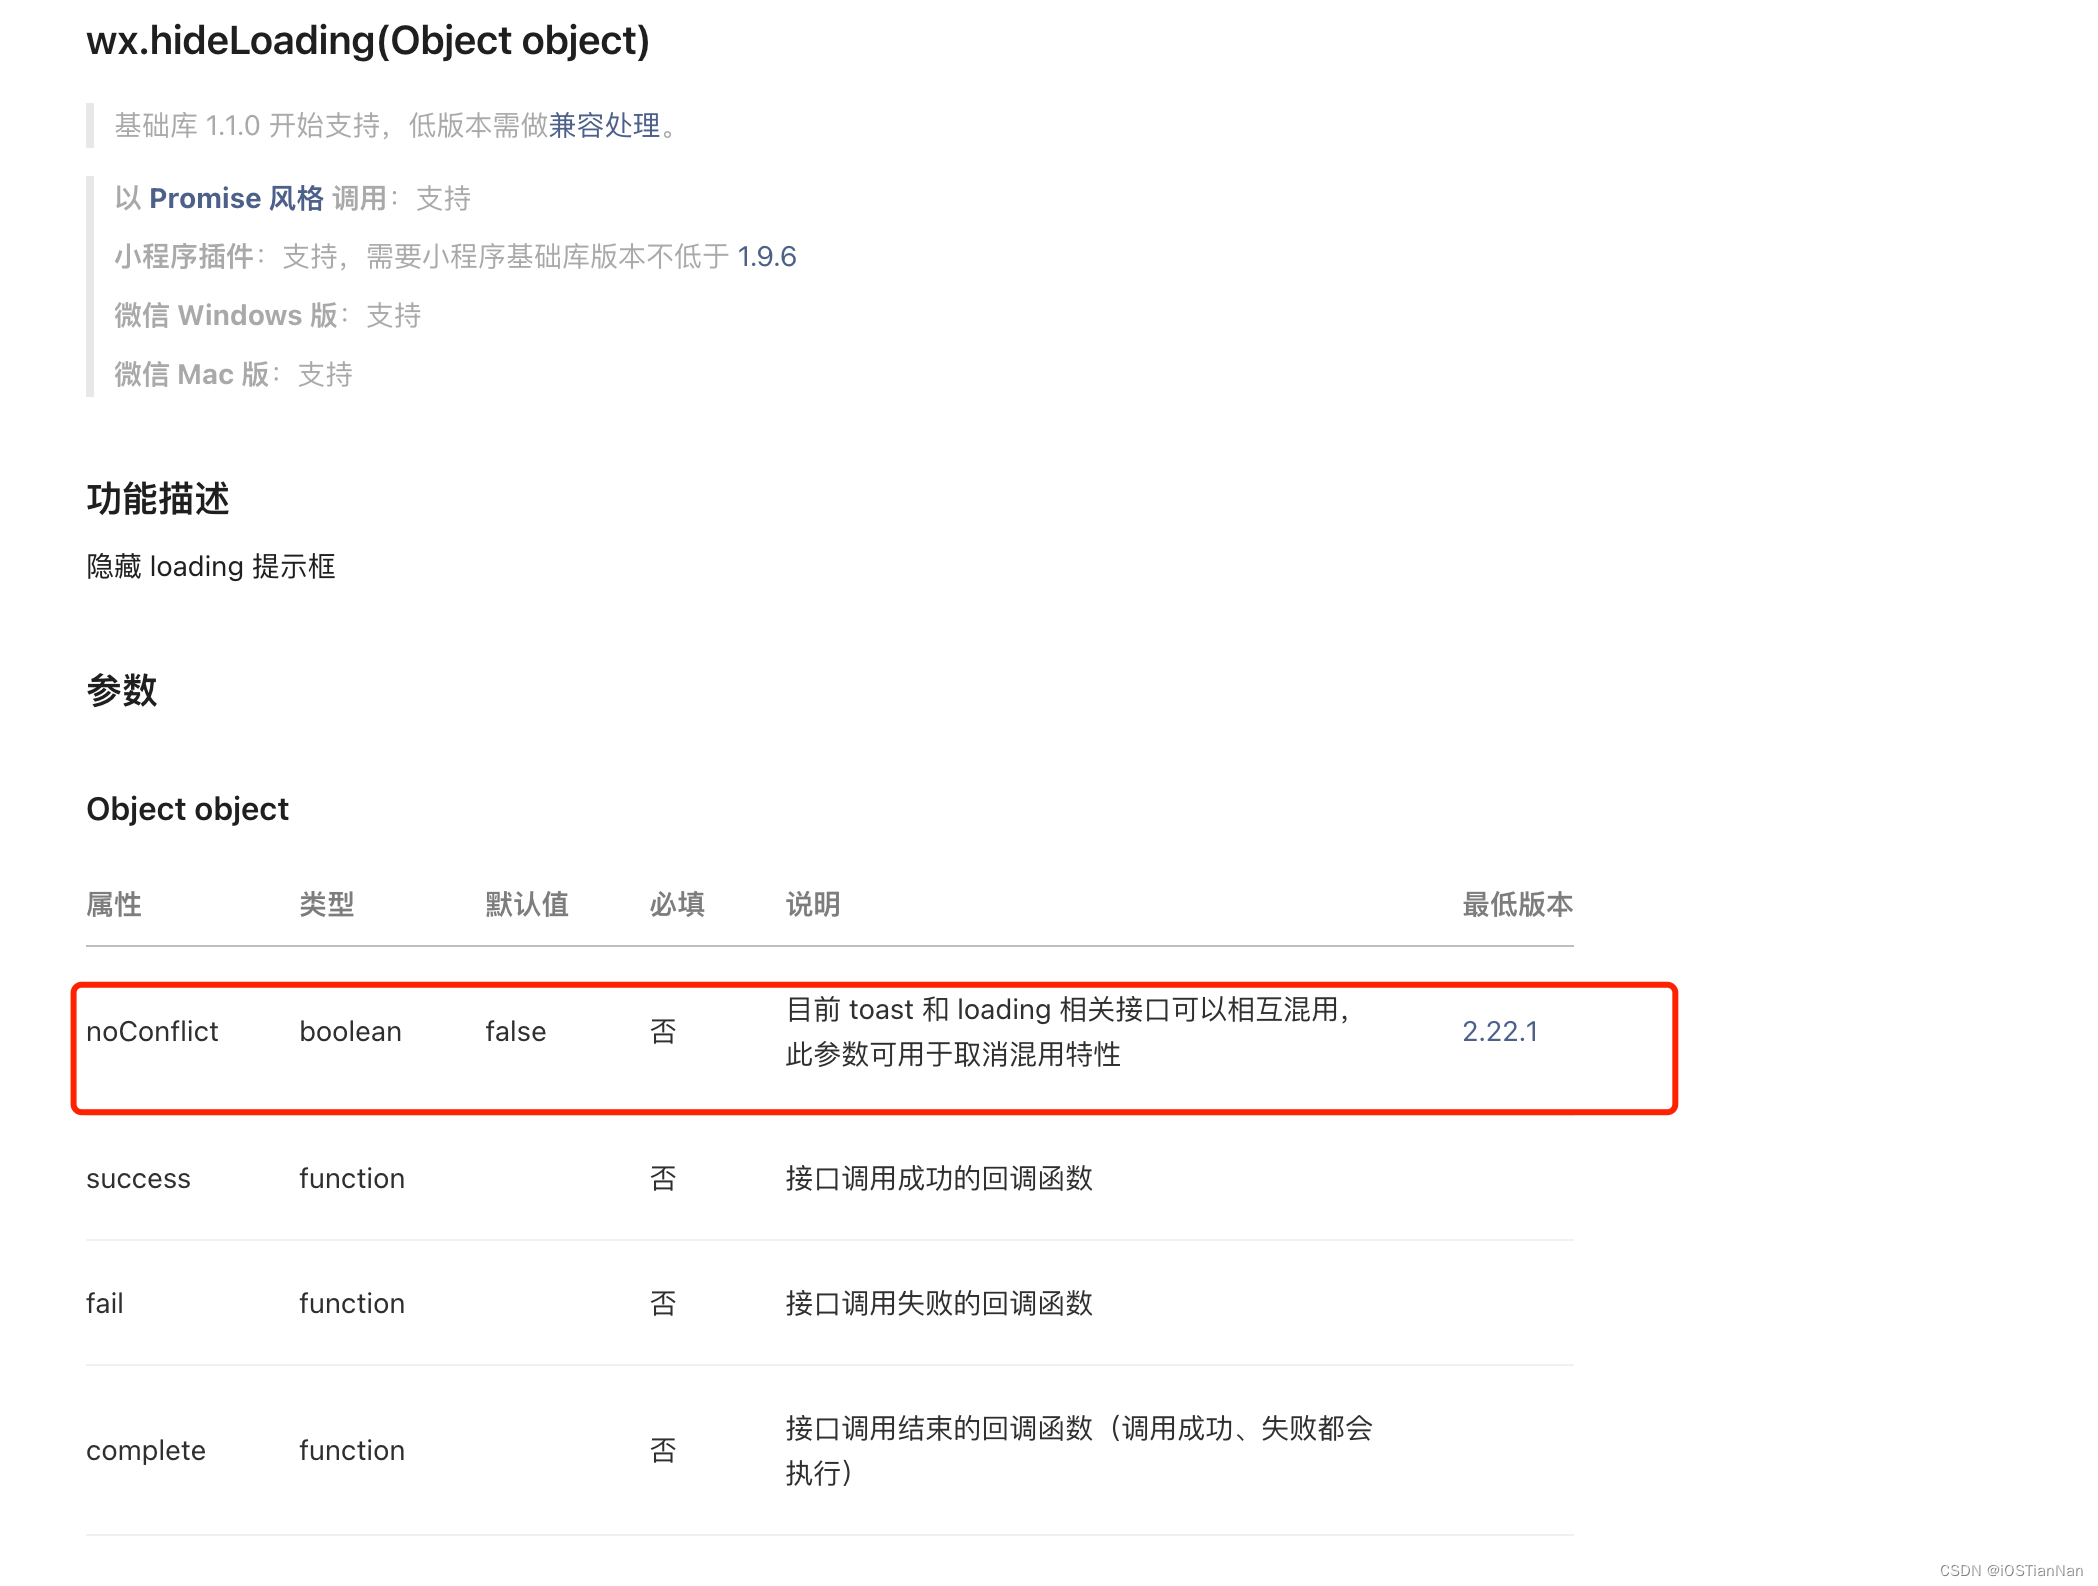2098x1586 pixels.
Task: Open the 兼容处理 compatibility link
Action: pyautogui.click(x=605, y=126)
